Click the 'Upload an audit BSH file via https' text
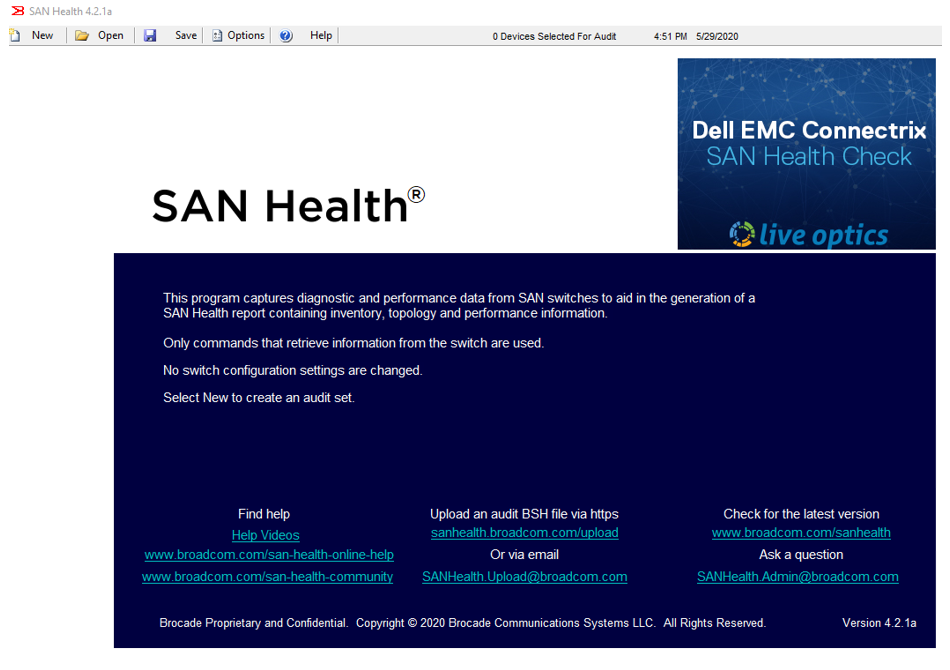This screenshot has width=950, height=670. (524, 514)
